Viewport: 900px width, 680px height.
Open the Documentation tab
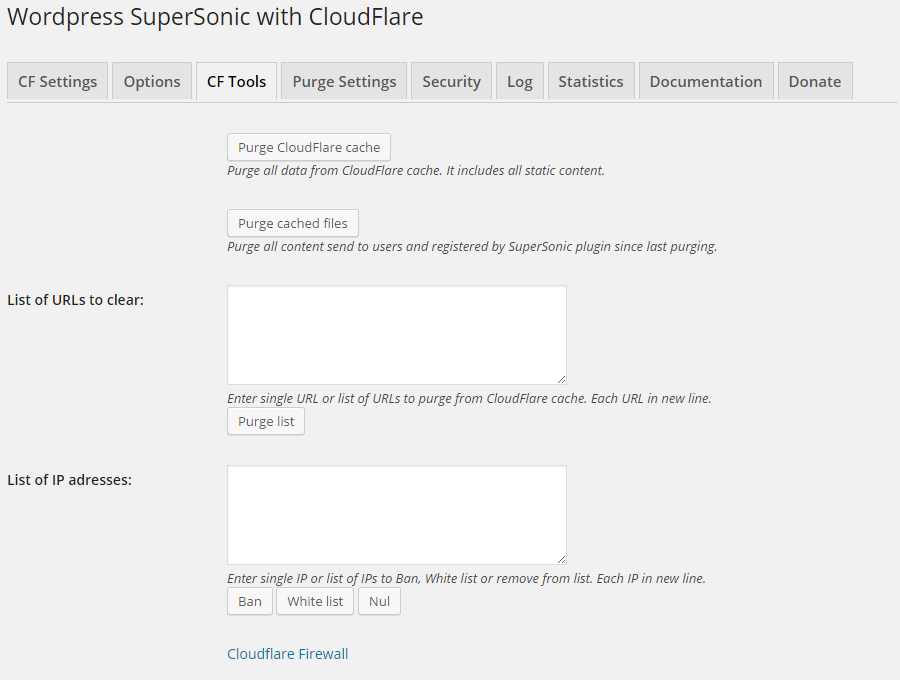point(705,82)
